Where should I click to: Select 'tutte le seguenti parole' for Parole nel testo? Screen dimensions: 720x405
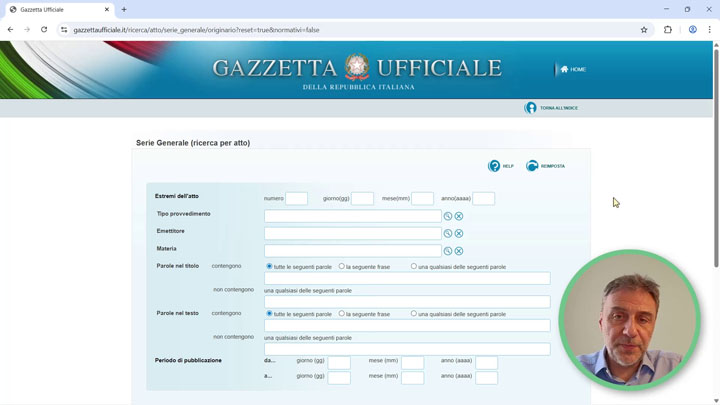click(x=270, y=313)
